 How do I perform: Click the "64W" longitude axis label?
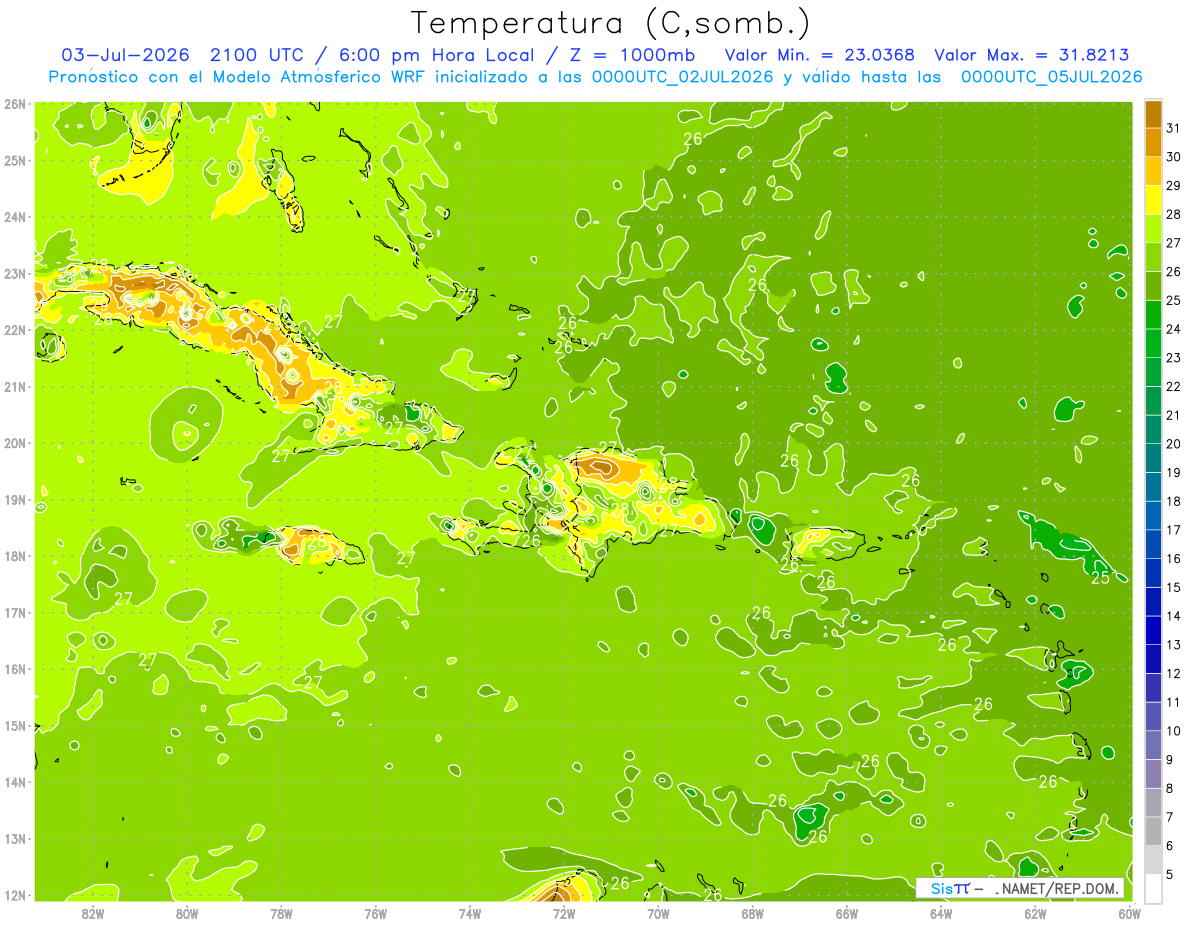tap(941, 913)
